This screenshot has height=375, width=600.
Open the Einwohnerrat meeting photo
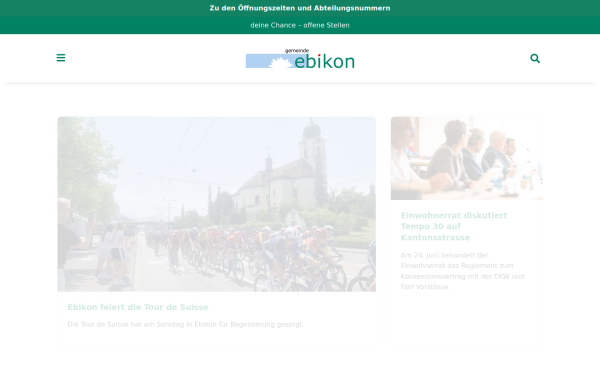coord(466,158)
